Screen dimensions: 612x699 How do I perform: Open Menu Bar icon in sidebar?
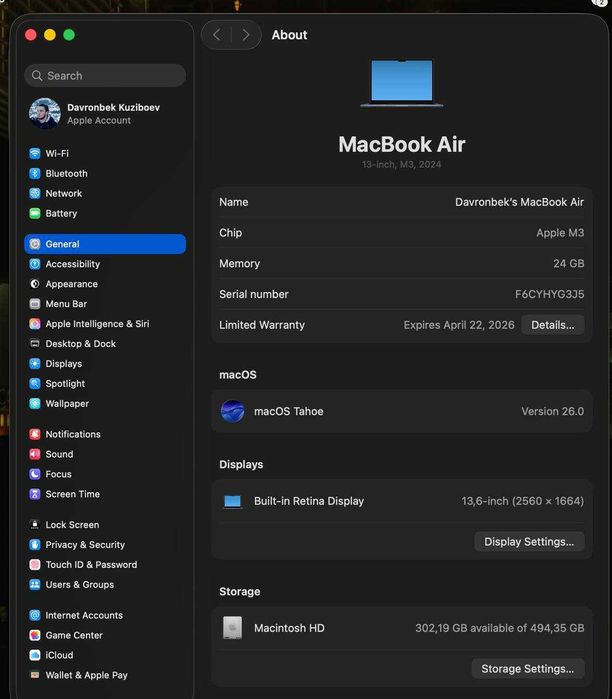point(35,304)
